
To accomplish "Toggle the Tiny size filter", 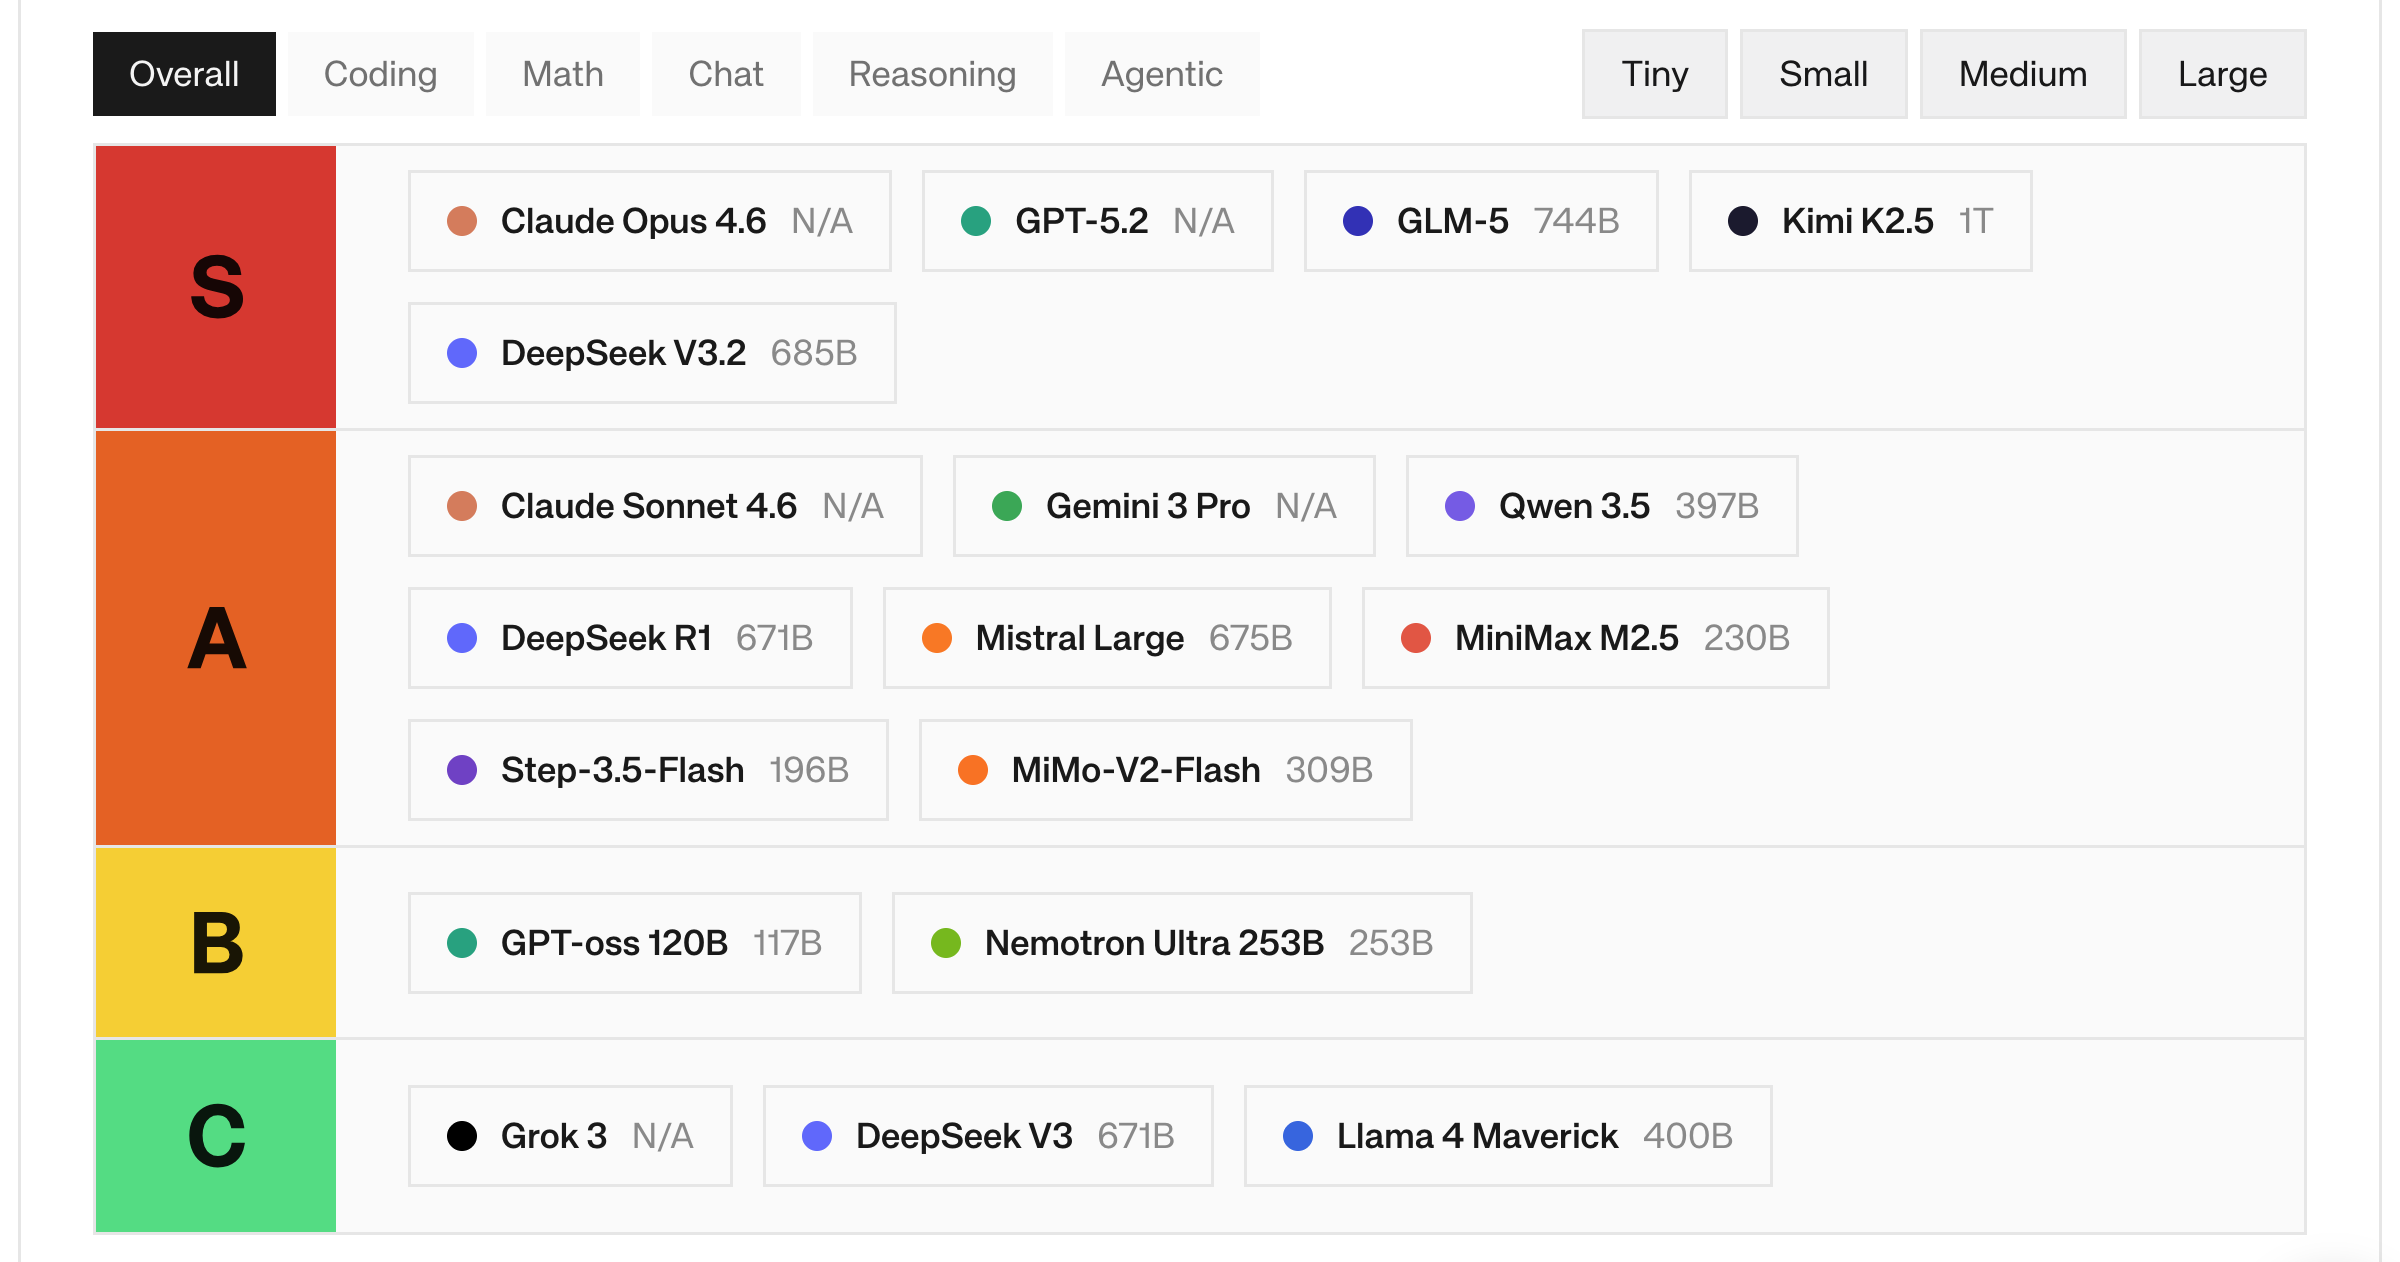I will pyautogui.click(x=1654, y=74).
